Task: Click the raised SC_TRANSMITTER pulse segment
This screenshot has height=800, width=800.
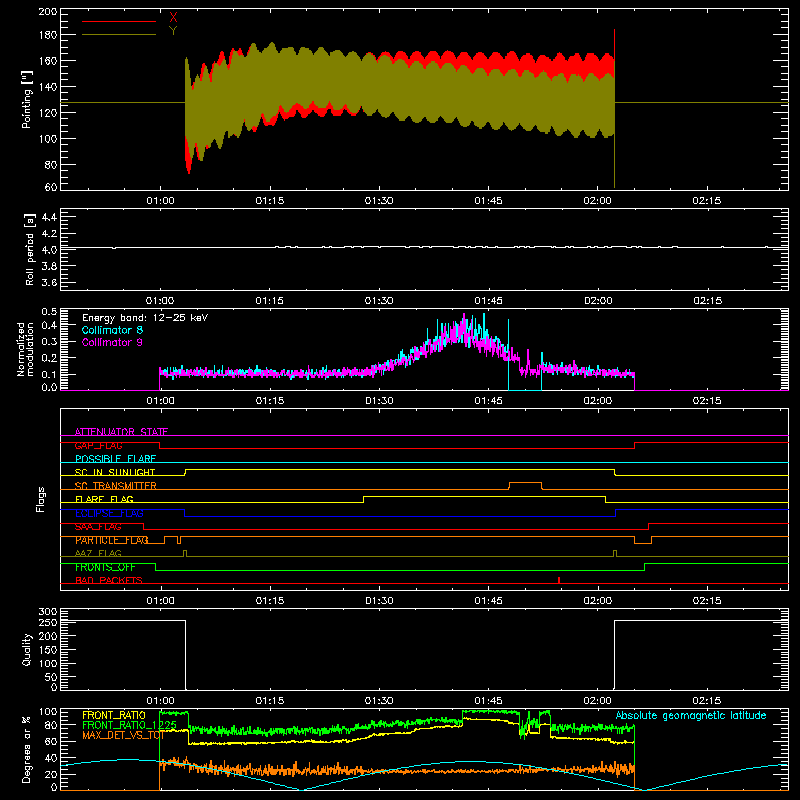Action: pos(526,483)
